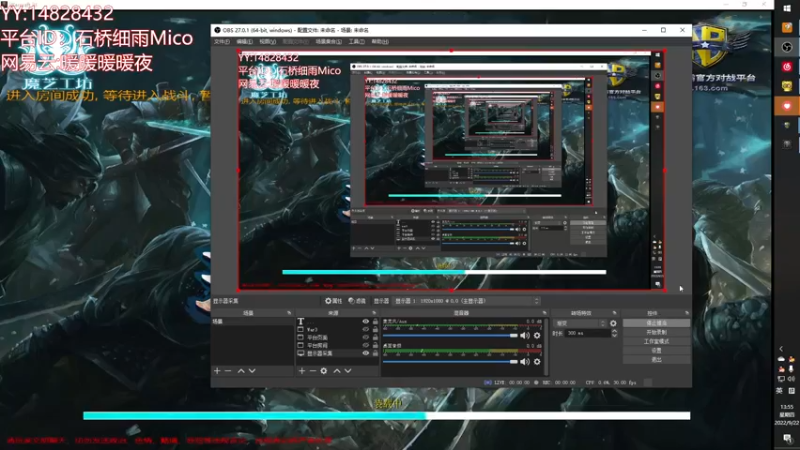800x450 pixels.
Task: Pop out the sources dock panel
Action: (x=374, y=313)
